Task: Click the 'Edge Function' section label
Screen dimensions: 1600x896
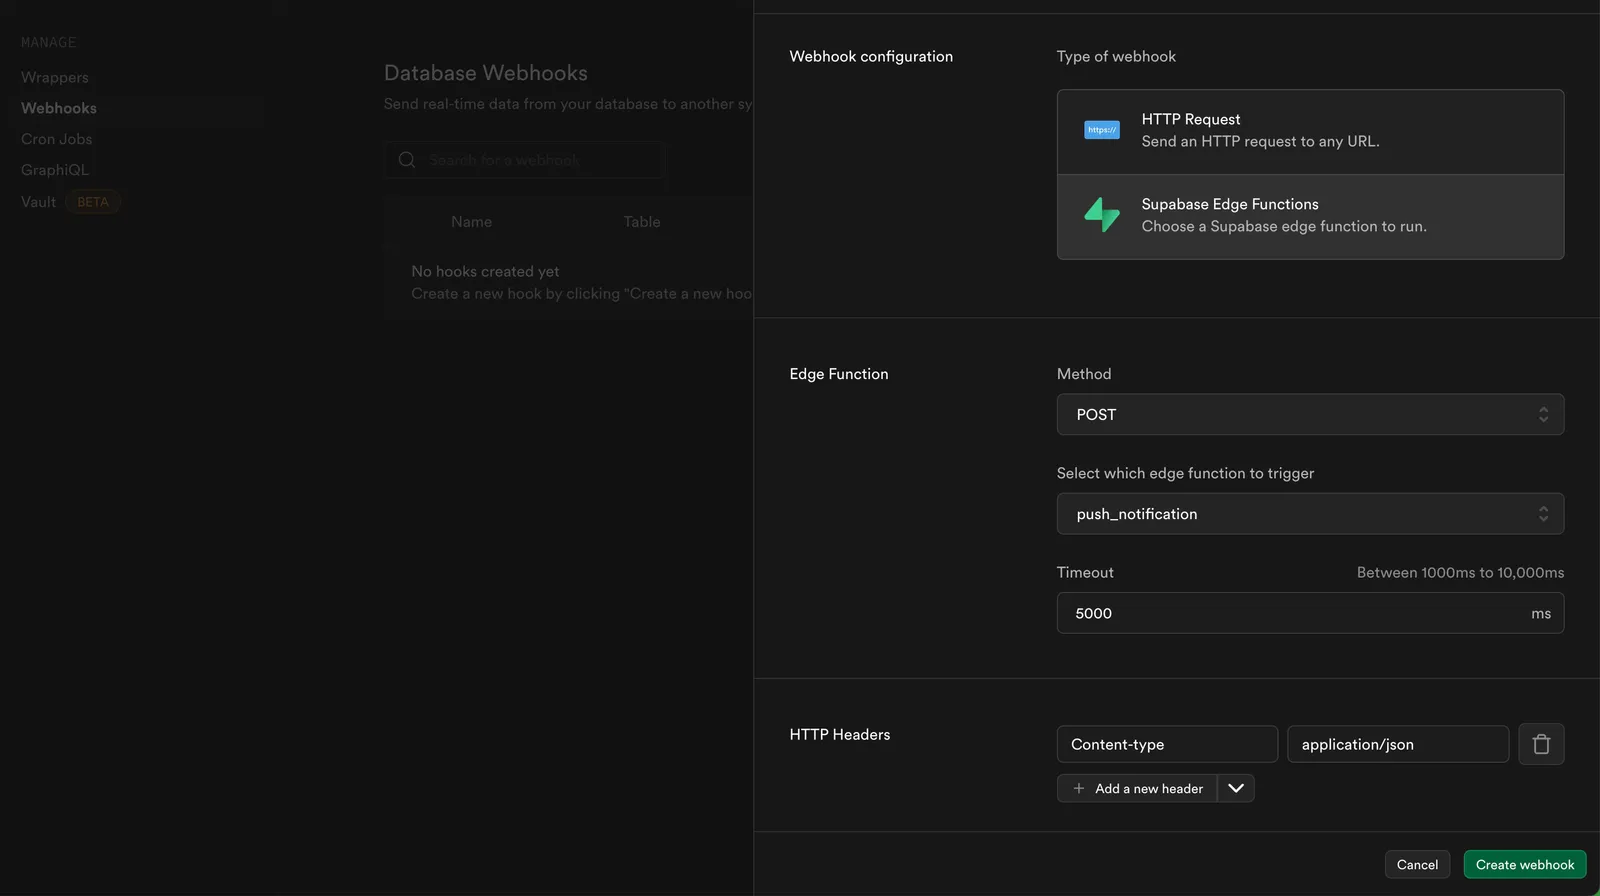Action: tap(839, 373)
